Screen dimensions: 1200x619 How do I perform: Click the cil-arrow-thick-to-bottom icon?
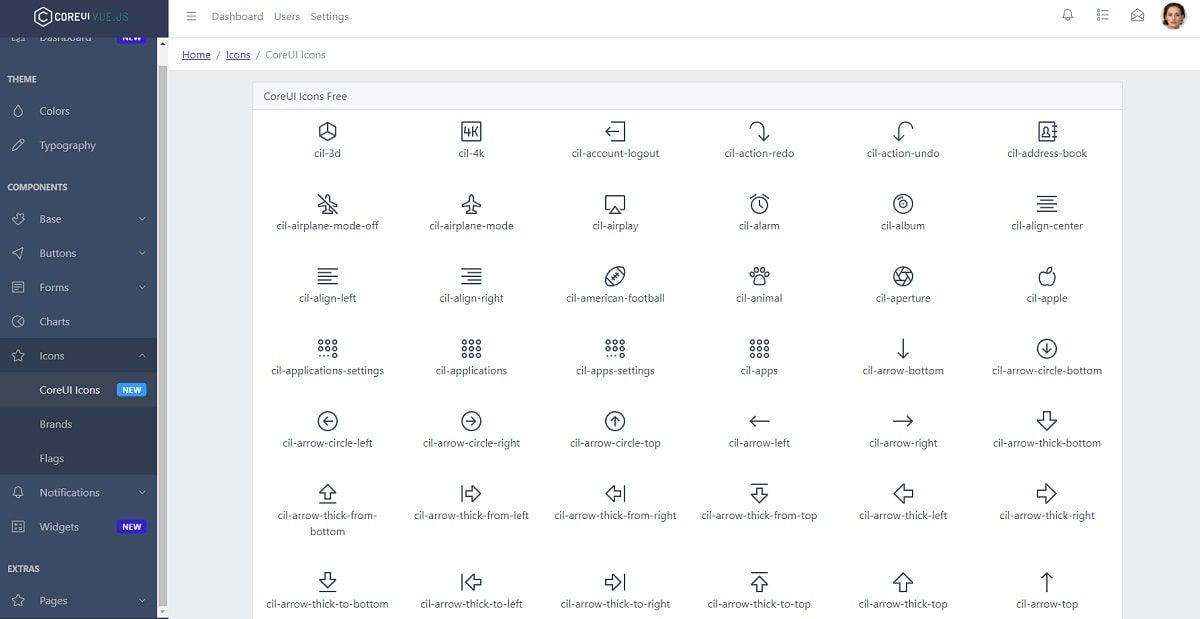coord(327,581)
